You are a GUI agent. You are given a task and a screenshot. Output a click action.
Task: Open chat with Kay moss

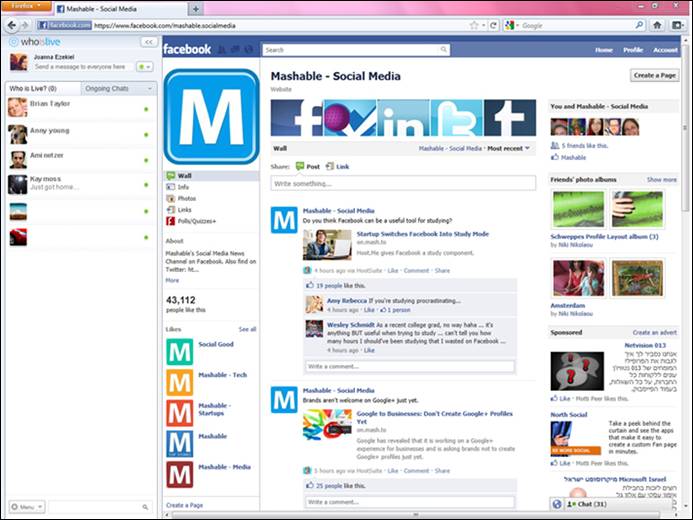coord(81,184)
